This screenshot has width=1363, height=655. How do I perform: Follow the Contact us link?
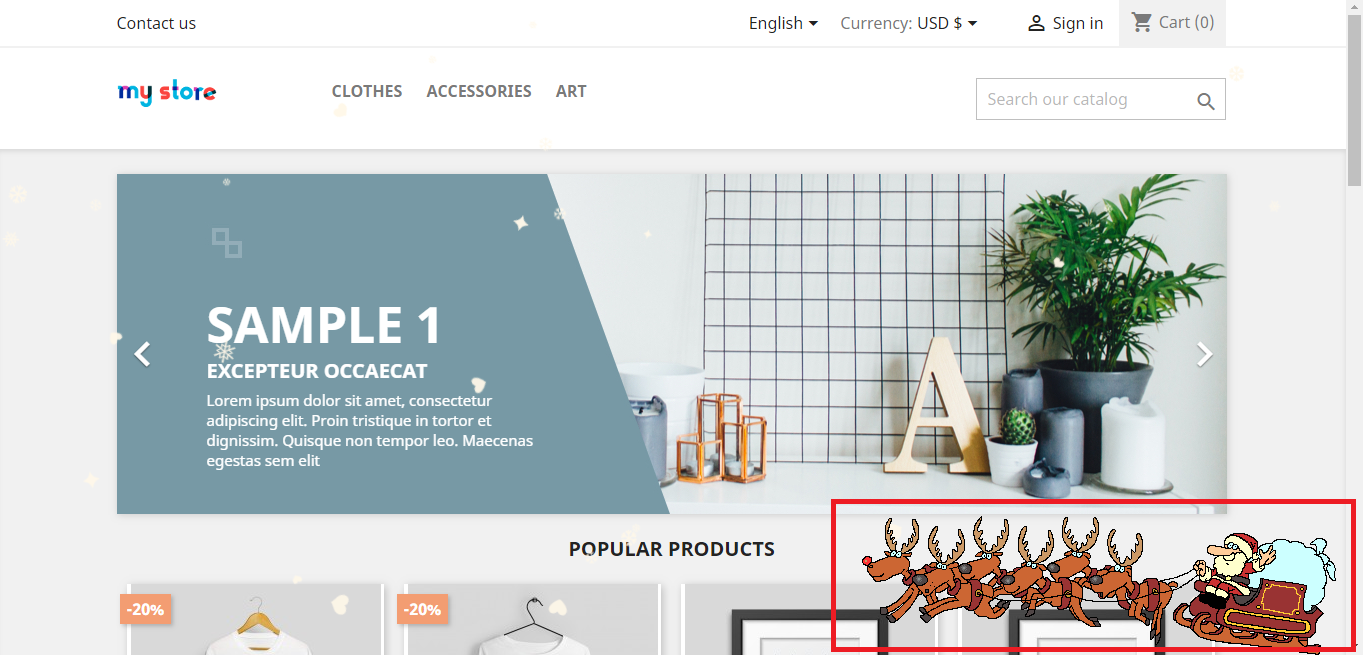(156, 23)
